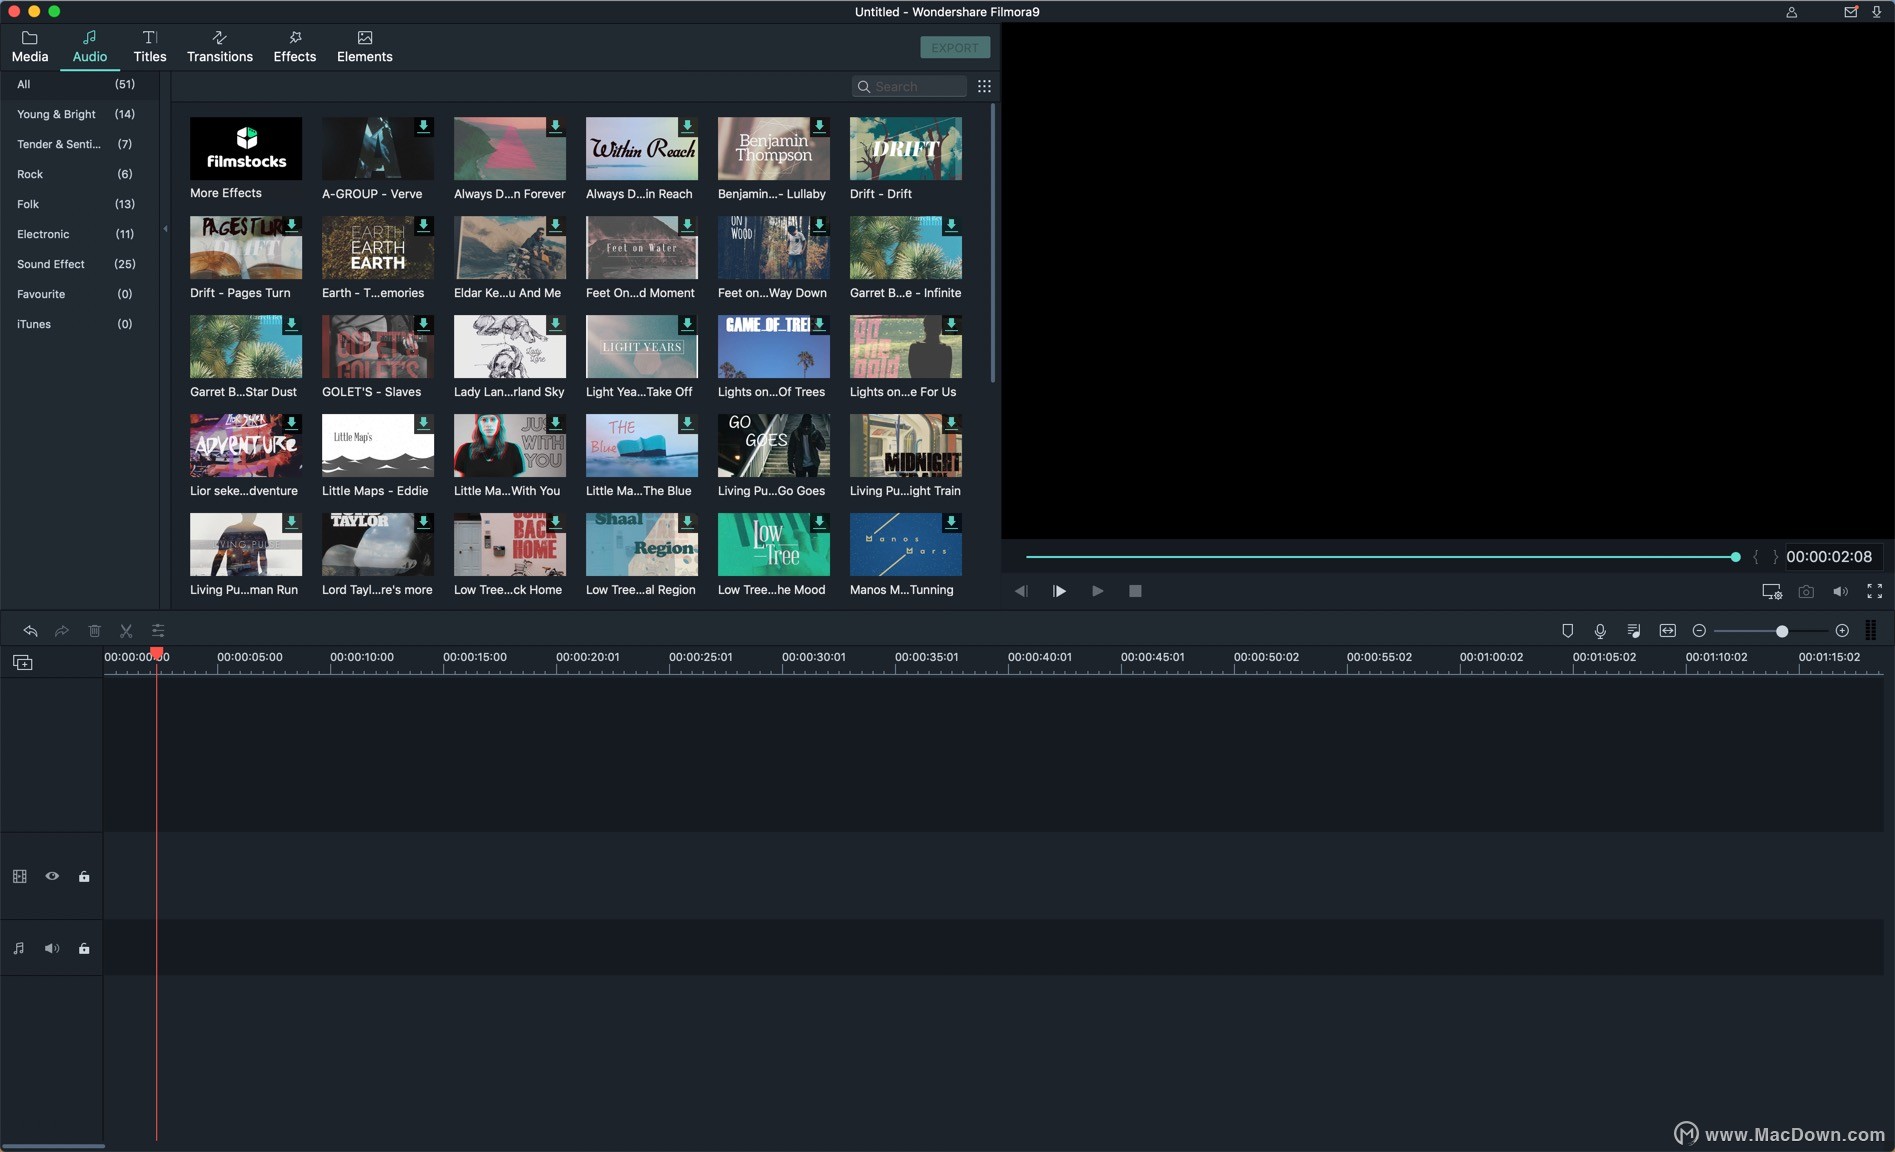Viewport: 1895px width, 1152px height.
Task: Mute the audio track speaker icon
Action: [x=51, y=948]
